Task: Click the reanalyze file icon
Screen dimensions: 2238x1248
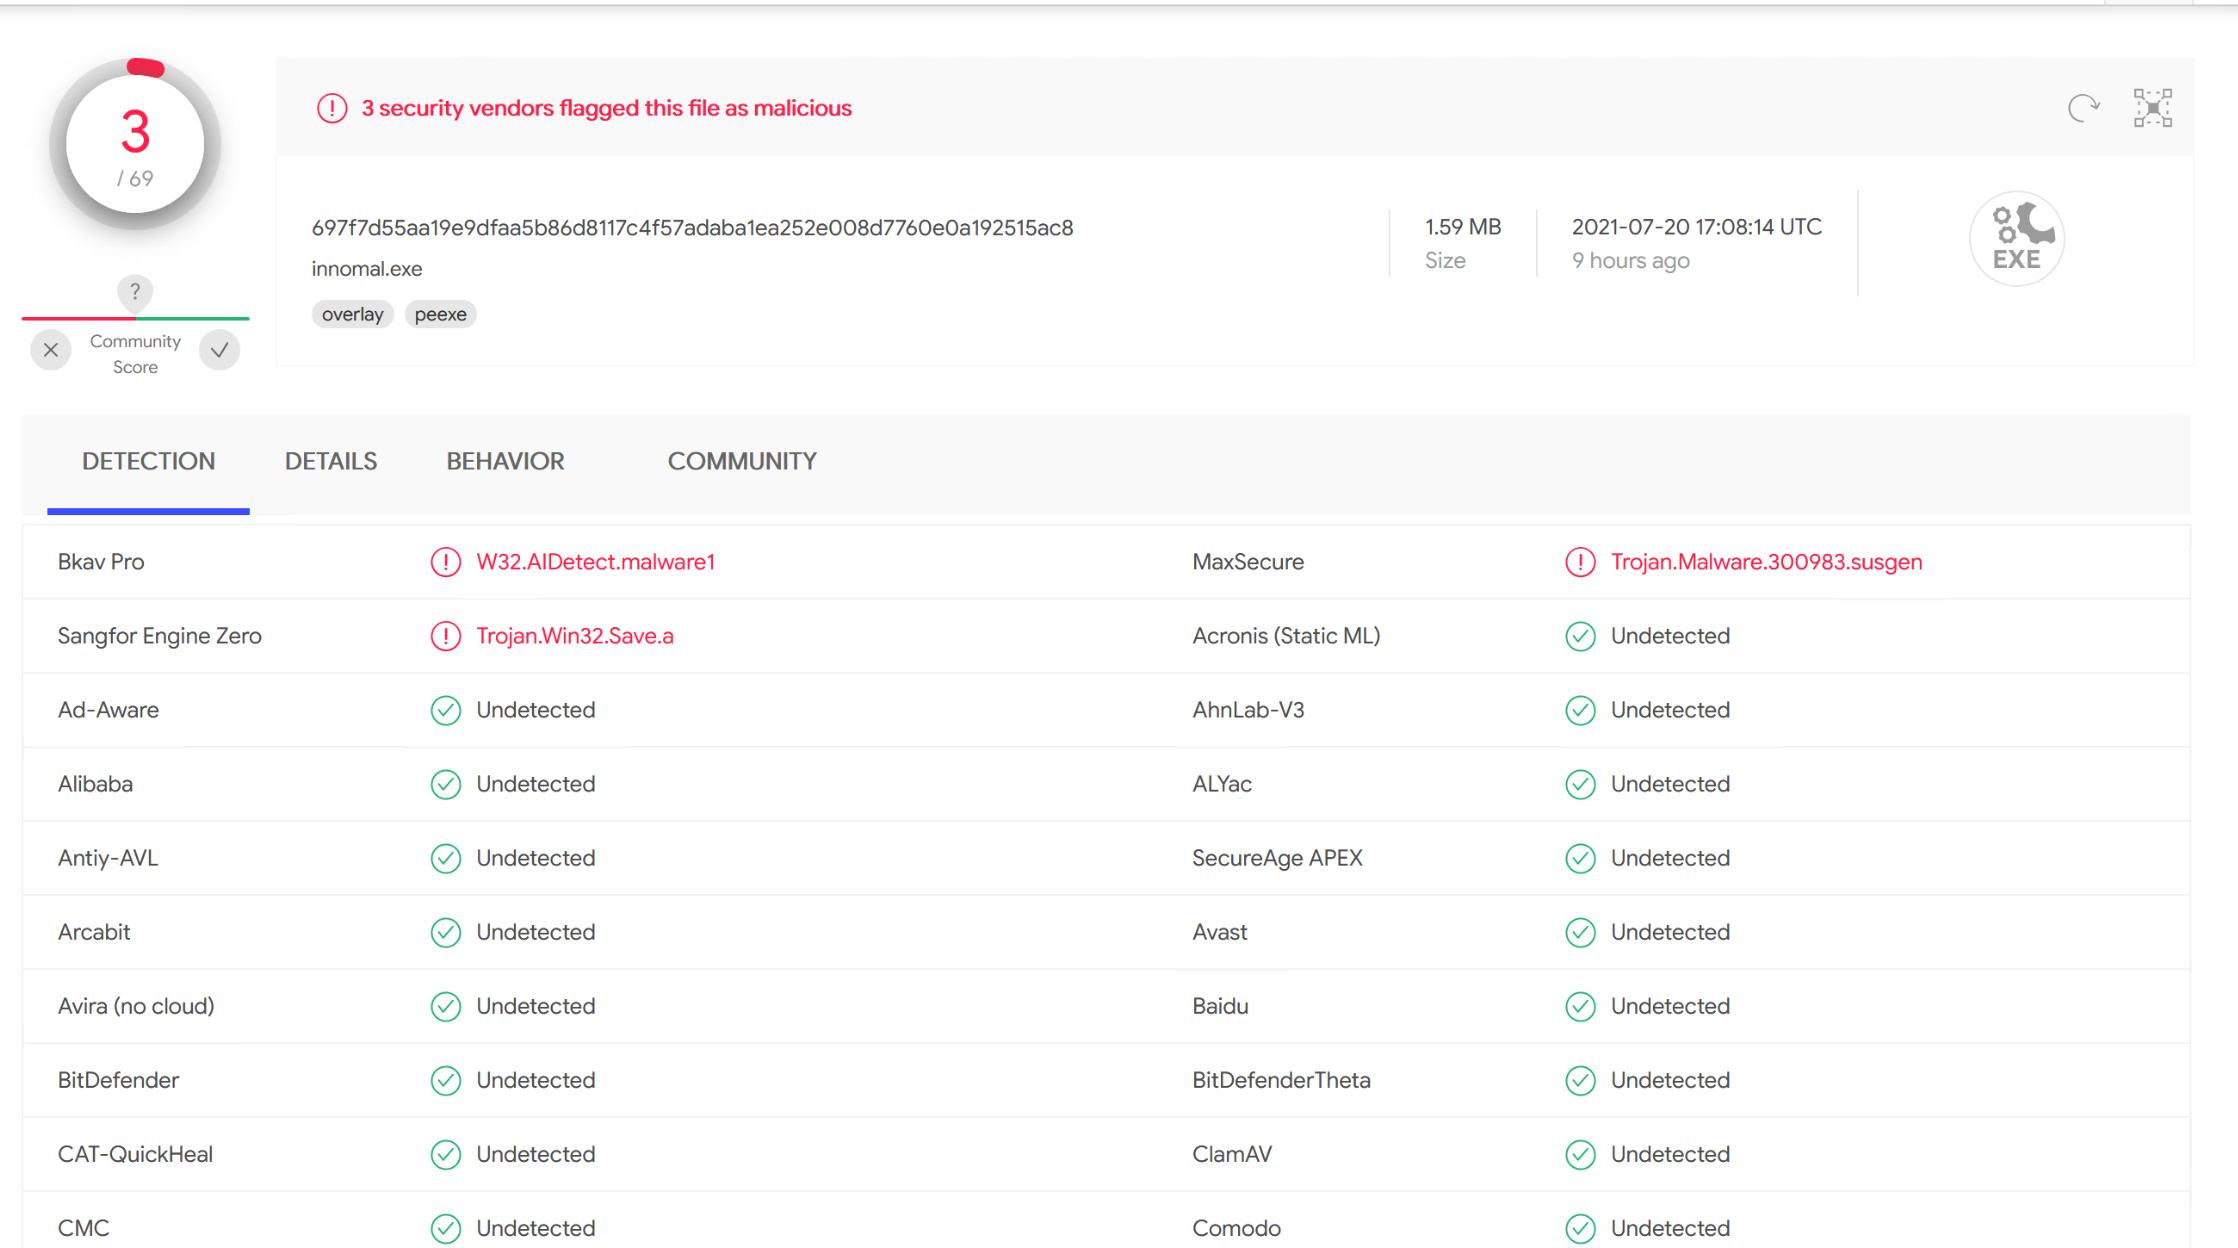Action: [2083, 107]
